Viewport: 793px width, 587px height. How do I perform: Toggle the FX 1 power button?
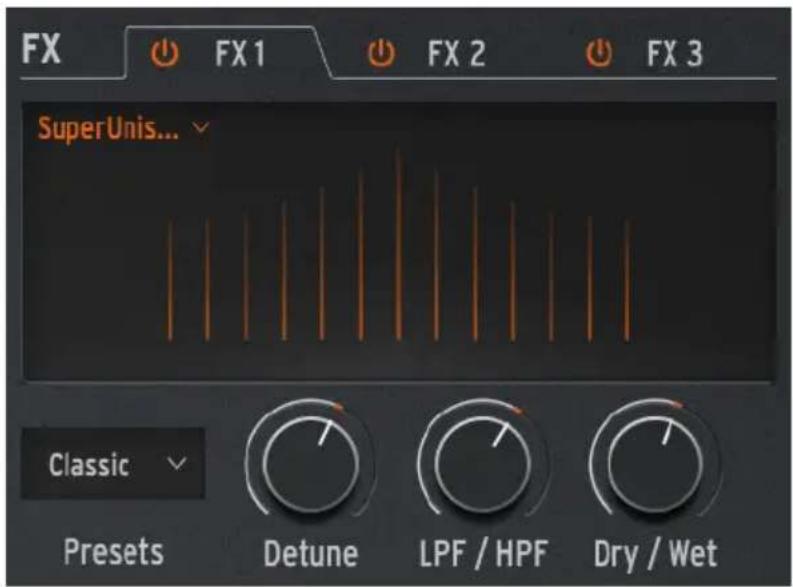[x=165, y=53]
